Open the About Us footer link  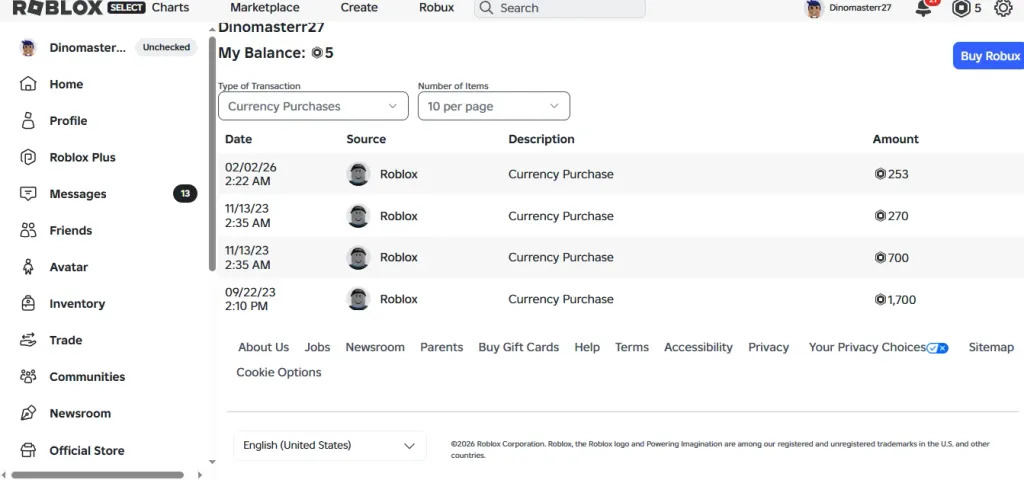(263, 347)
